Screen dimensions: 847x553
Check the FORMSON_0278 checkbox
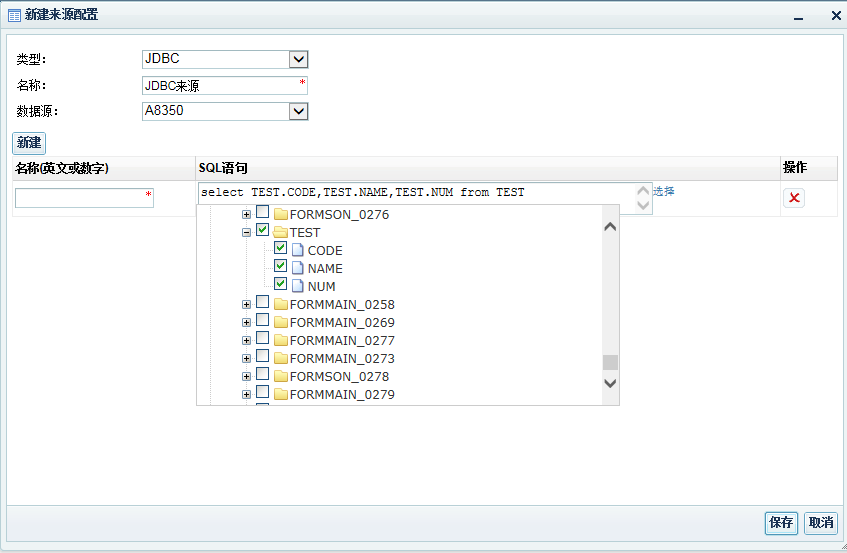pyautogui.click(x=263, y=373)
